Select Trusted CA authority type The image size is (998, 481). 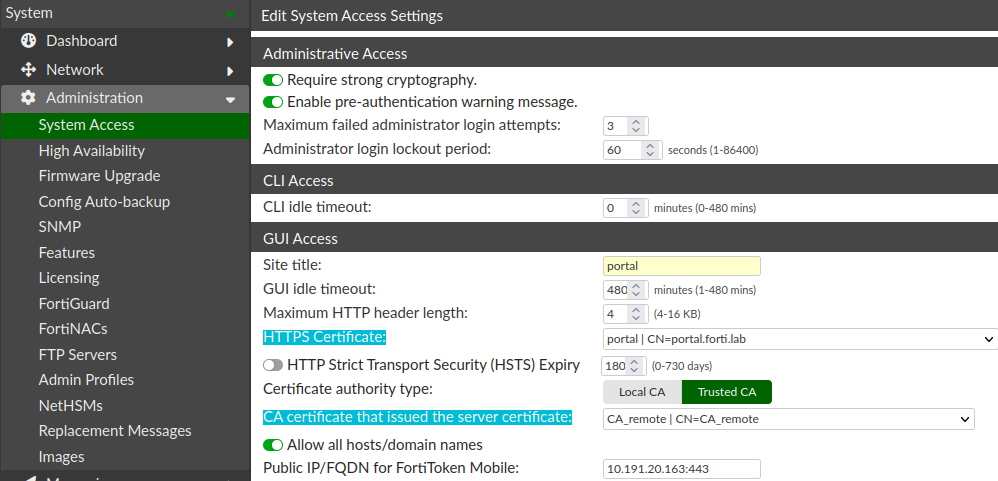pyautogui.click(x=726, y=392)
